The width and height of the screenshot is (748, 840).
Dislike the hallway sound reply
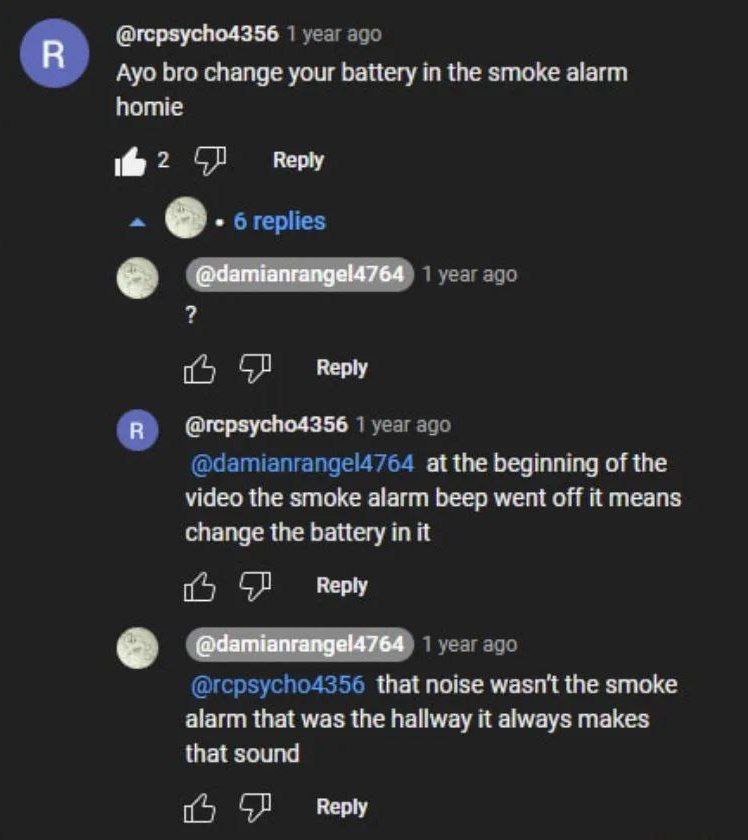(255, 807)
